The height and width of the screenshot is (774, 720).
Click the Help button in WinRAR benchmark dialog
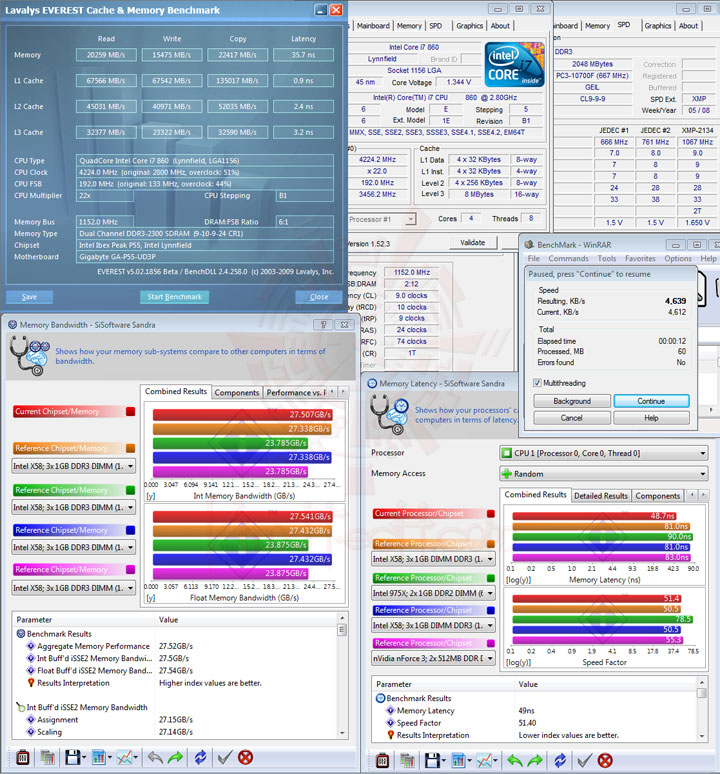[651, 418]
